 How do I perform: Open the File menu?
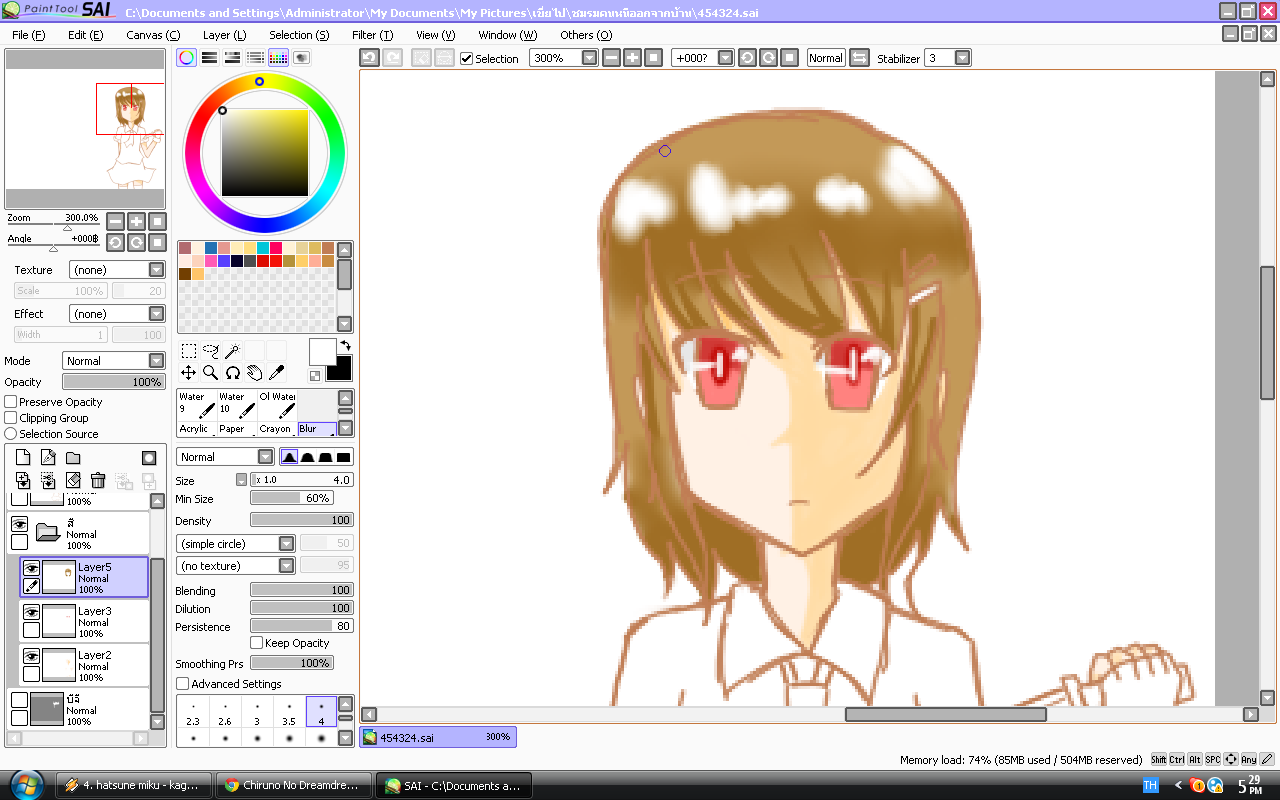tap(28, 35)
